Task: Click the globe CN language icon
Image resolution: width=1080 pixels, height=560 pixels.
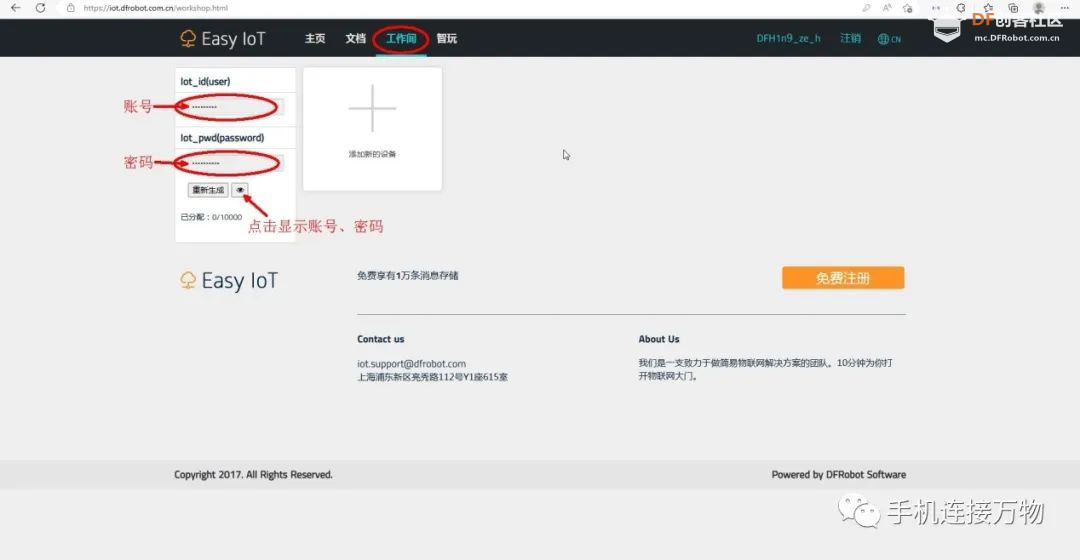Action: pos(889,39)
